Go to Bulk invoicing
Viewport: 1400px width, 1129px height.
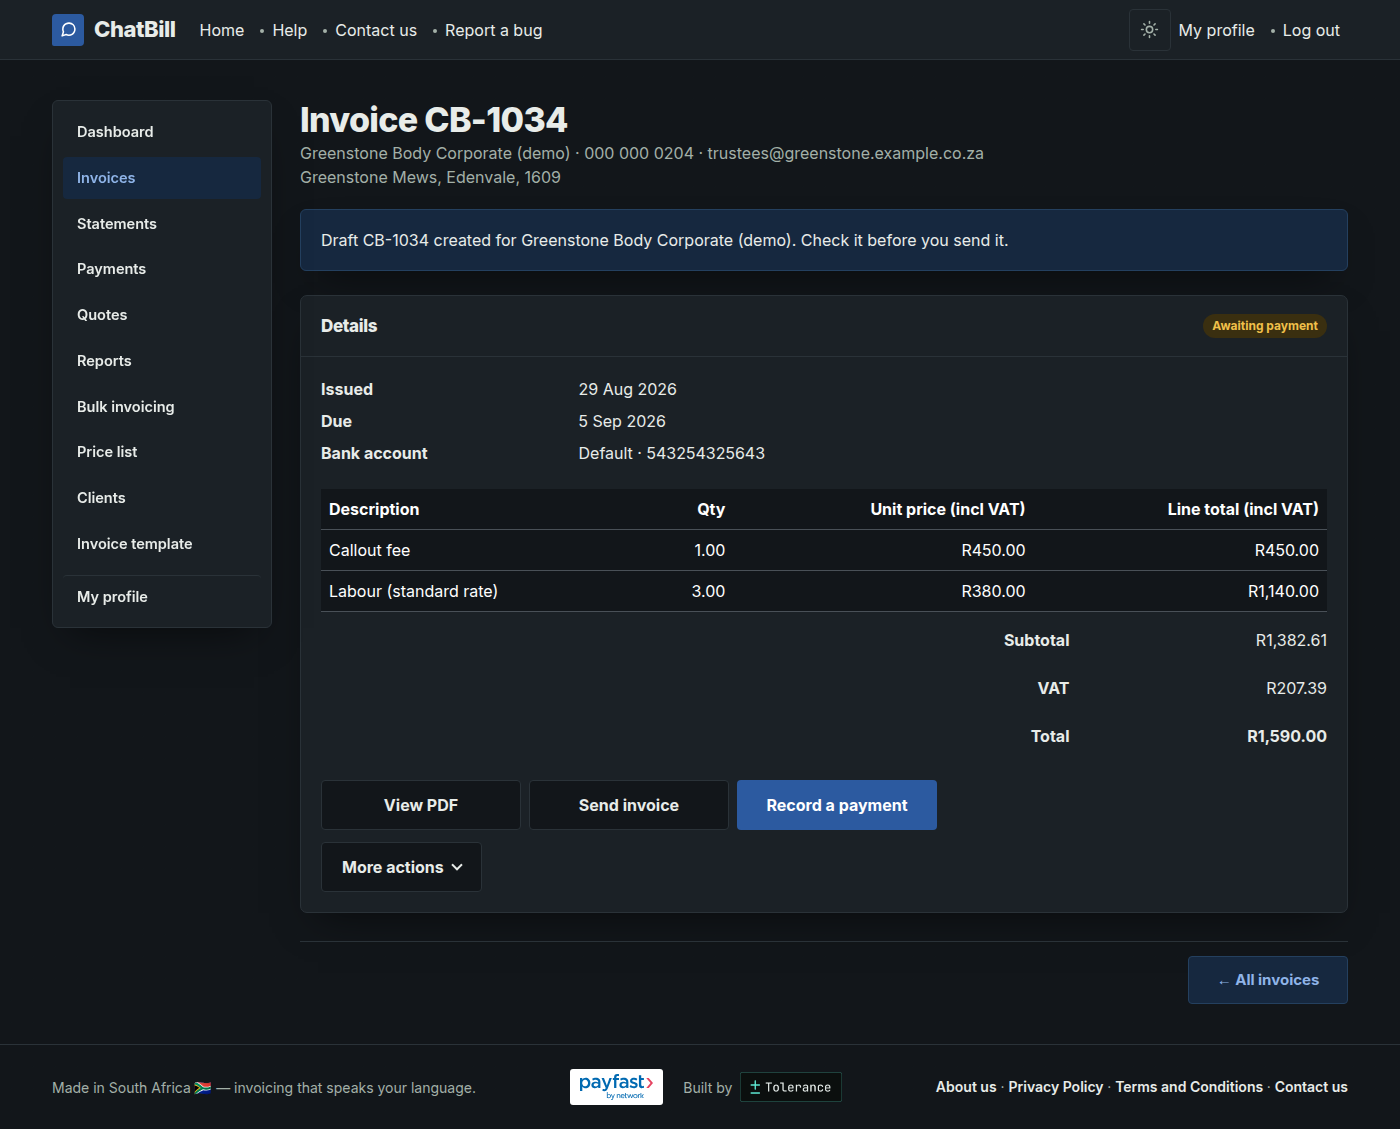pos(162,407)
